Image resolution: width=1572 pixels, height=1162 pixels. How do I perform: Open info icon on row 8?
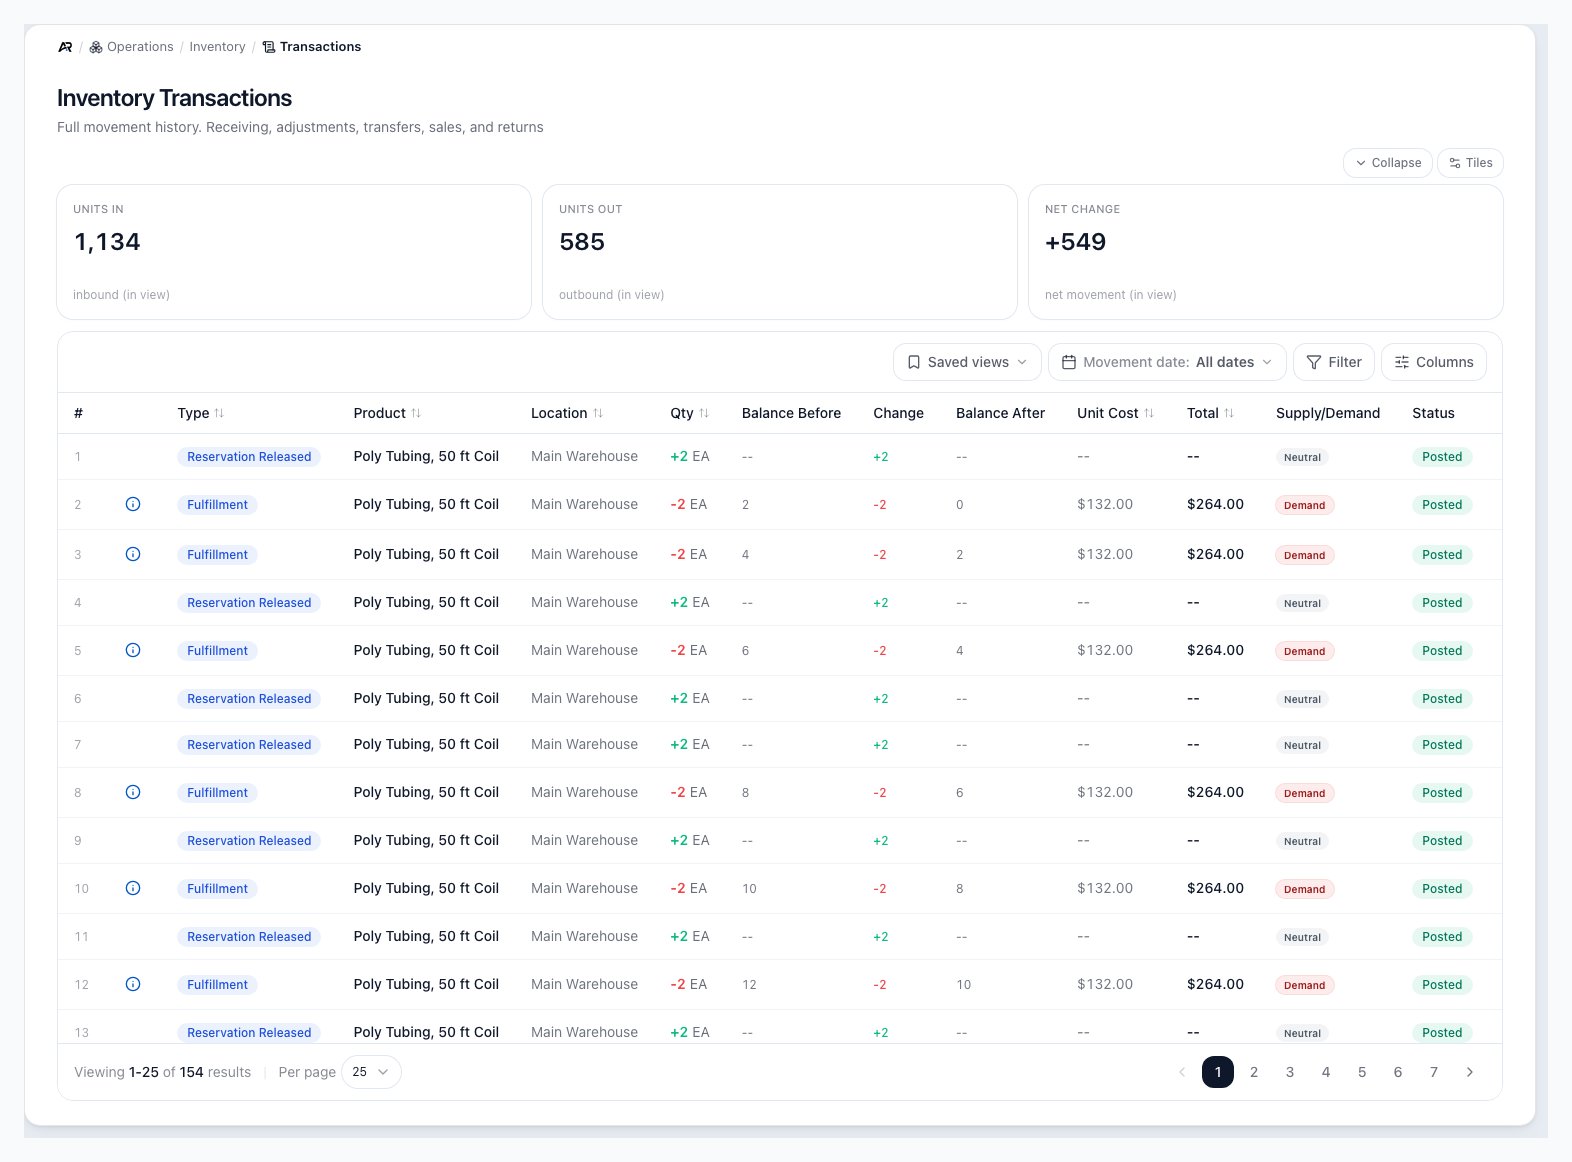coord(133,792)
